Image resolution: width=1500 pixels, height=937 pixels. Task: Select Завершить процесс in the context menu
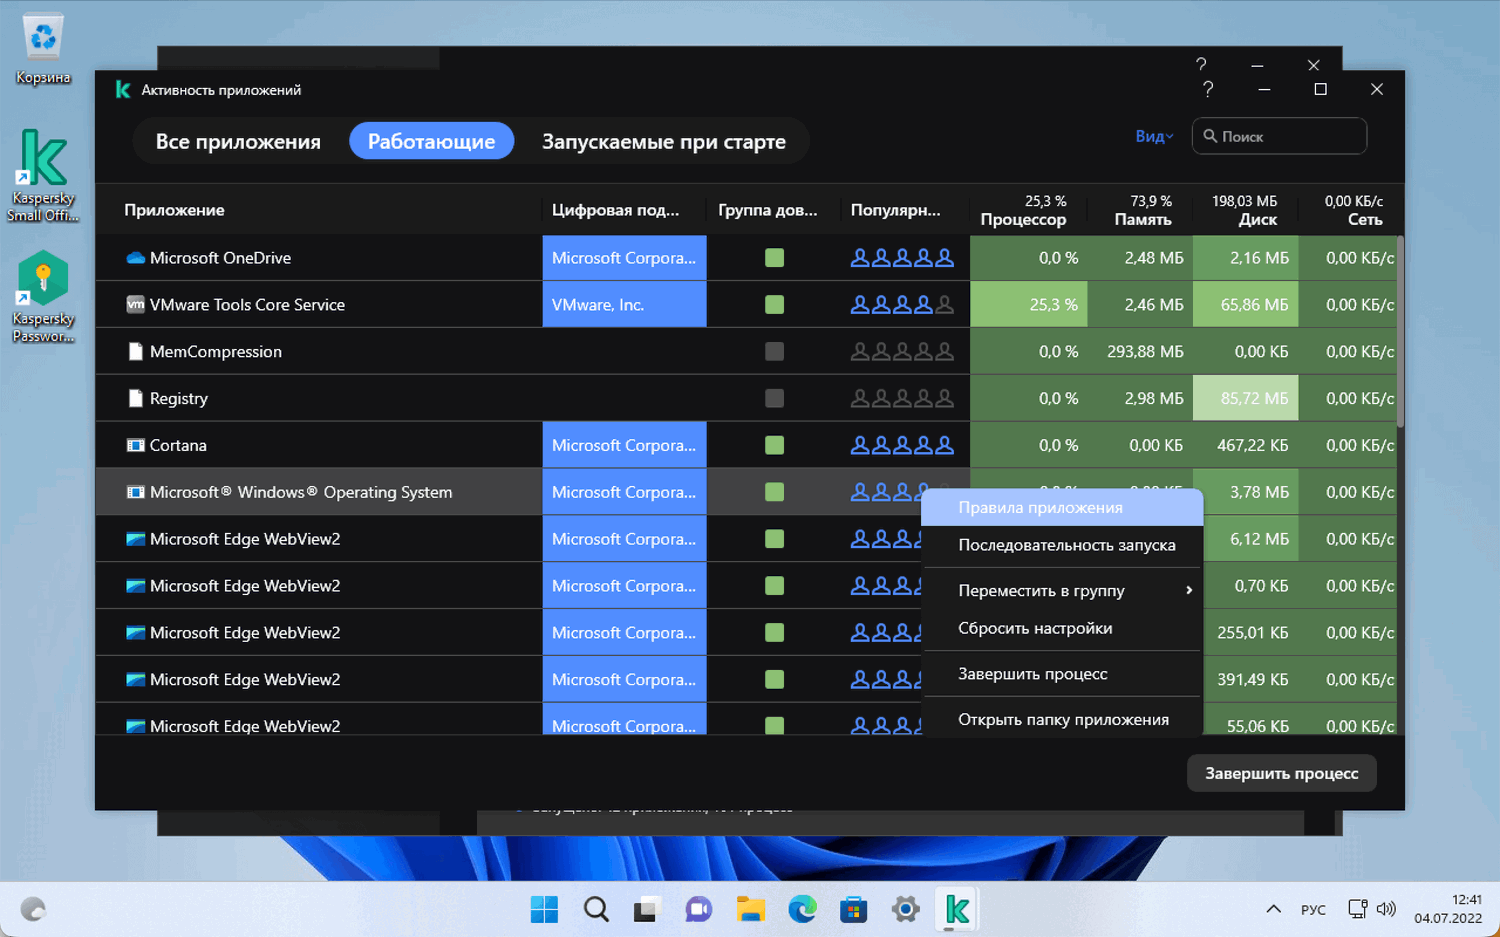point(1062,674)
